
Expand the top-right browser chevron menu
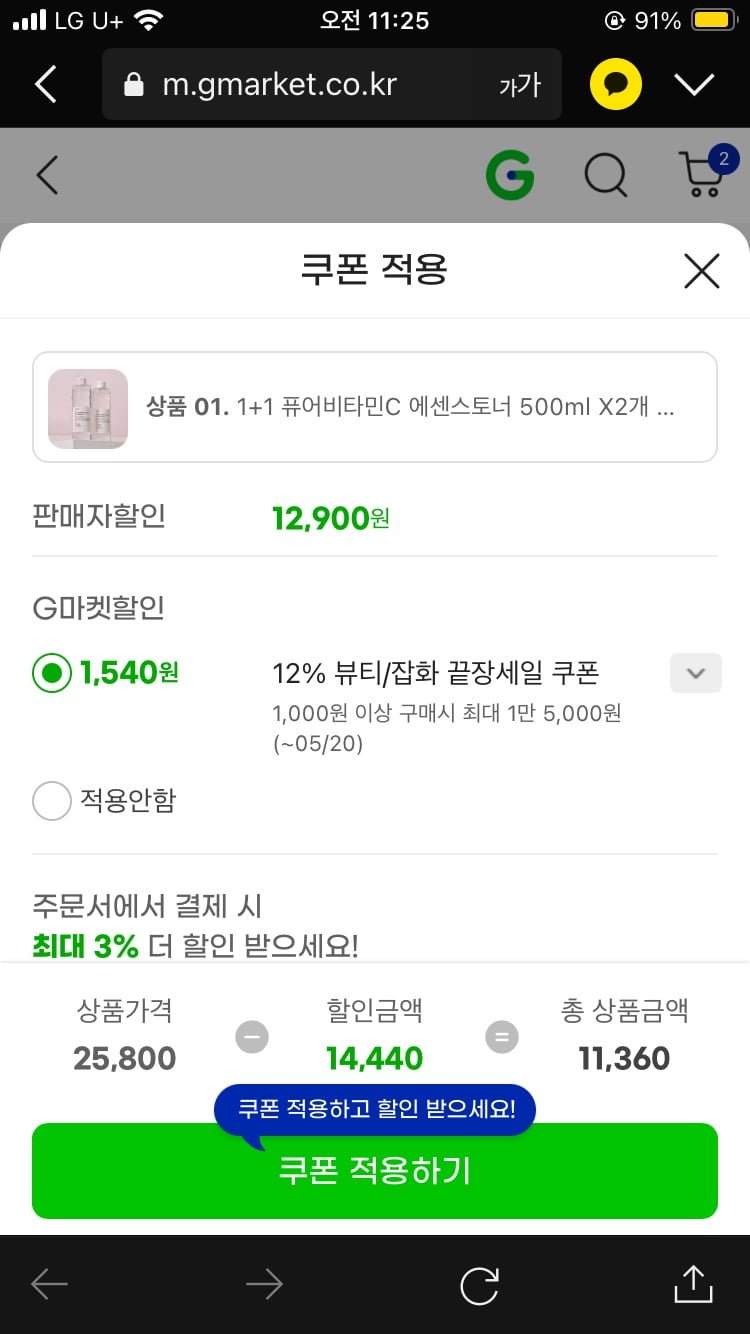click(x=694, y=84)
